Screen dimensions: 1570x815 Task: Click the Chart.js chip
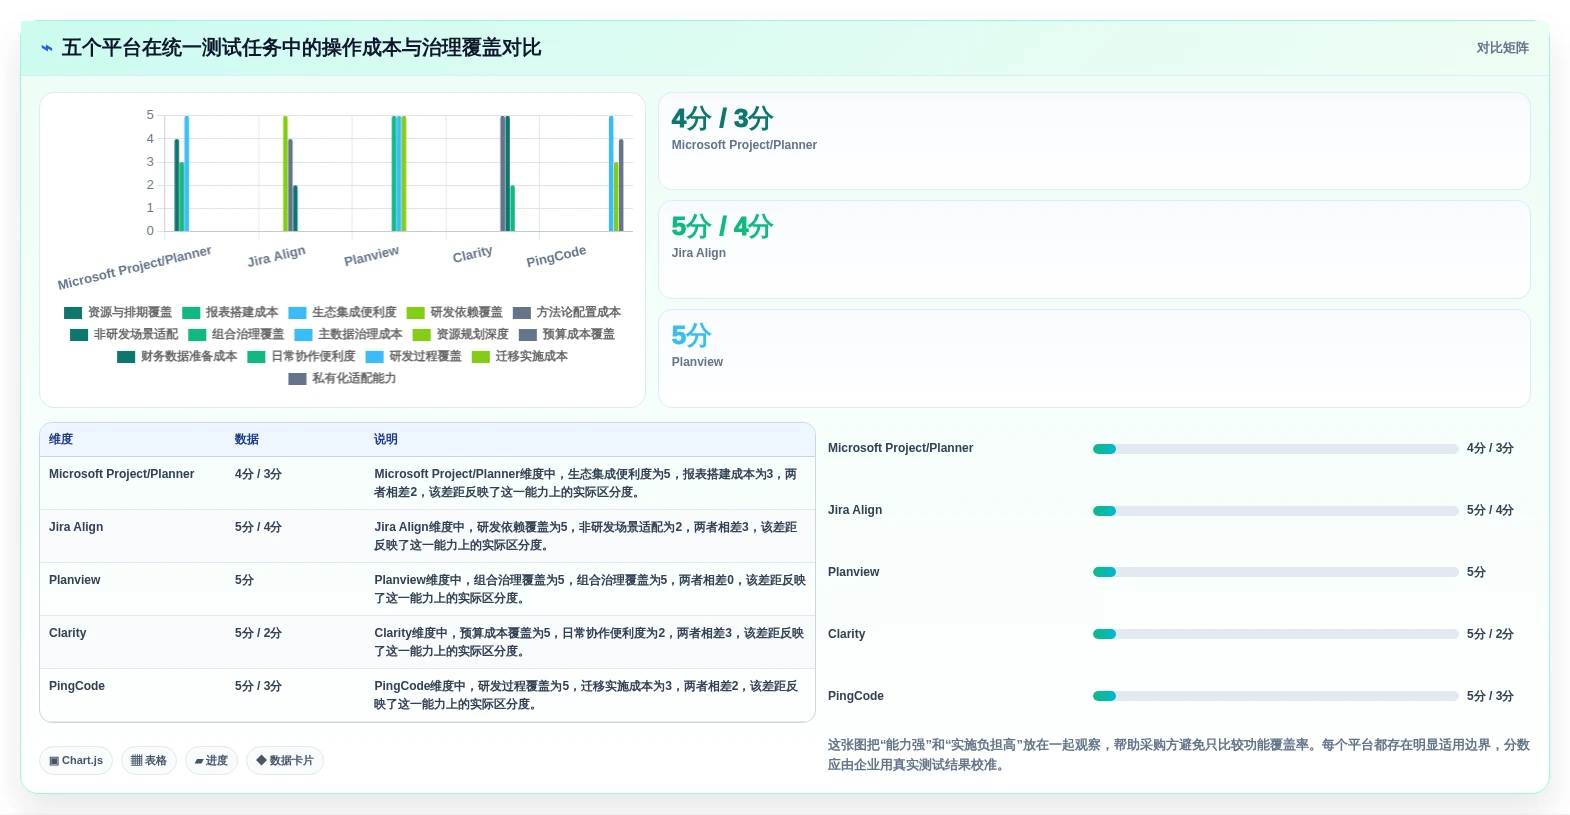(x=76, y=761)
